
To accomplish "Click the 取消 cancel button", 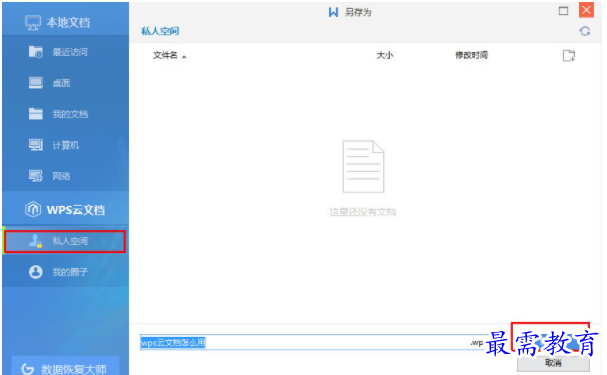I will [x=553, y=363].
